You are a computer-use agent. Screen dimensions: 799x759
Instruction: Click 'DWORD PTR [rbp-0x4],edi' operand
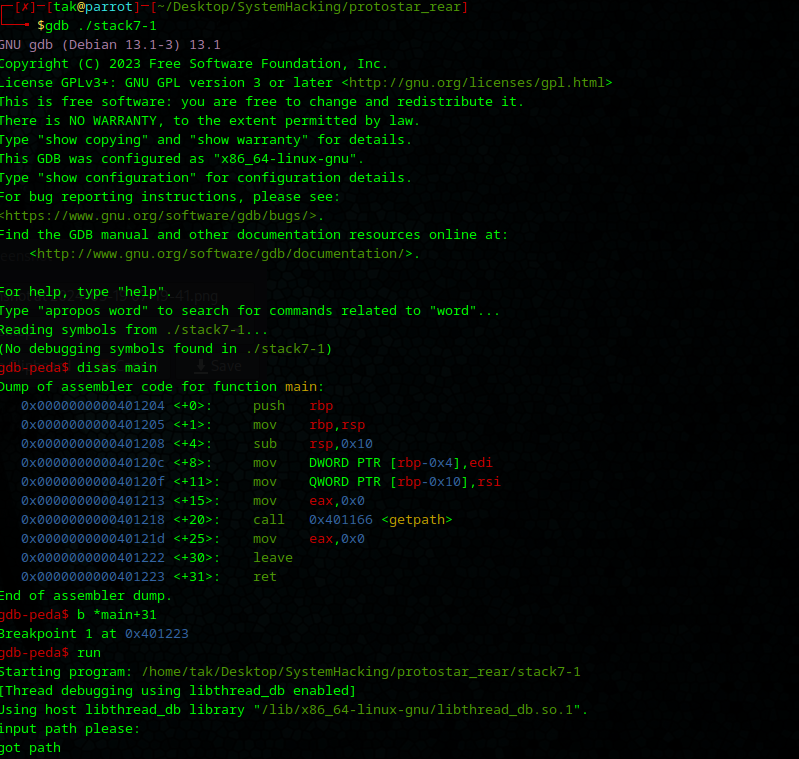point(401,463)
